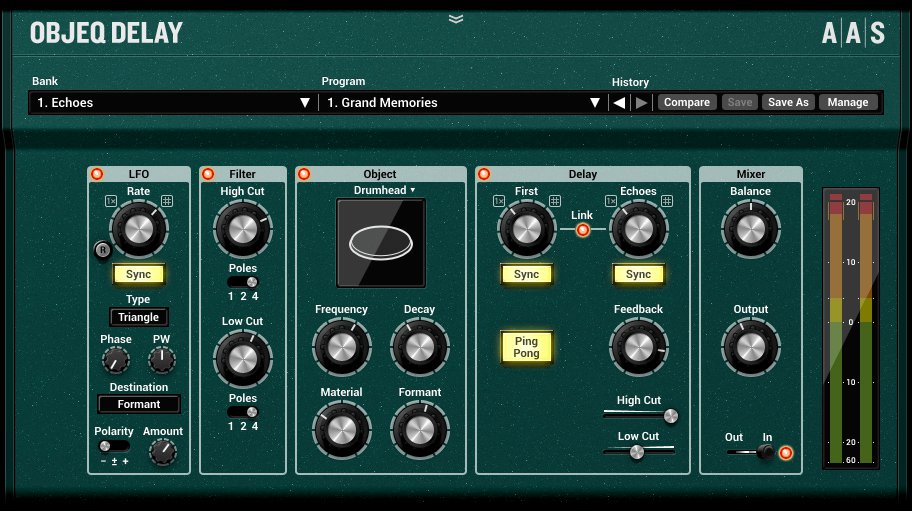Toggle the Filter module power LED

tap(209, 174)
